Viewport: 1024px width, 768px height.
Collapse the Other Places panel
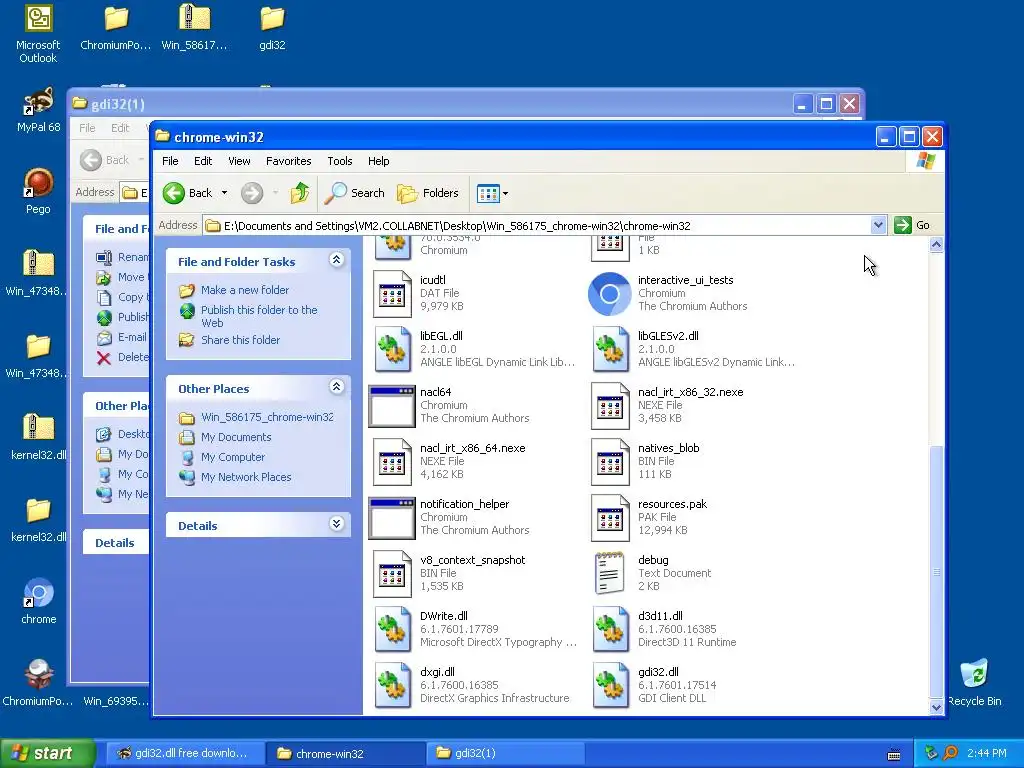tap(336, 387)
